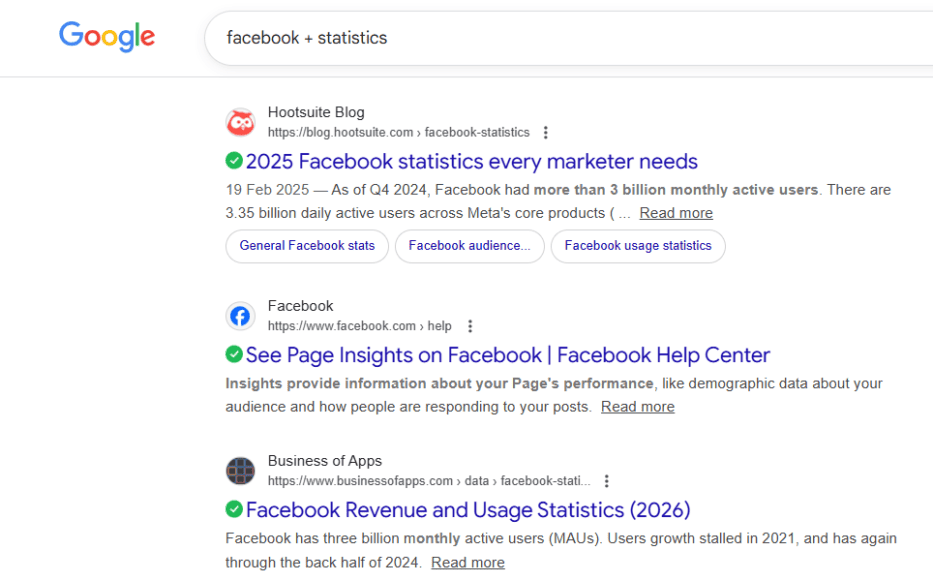The width and height of the screenshot is (933, 581).
Task: Expand Read more on Page Insights snippet
Action: [x=637, y=407]
